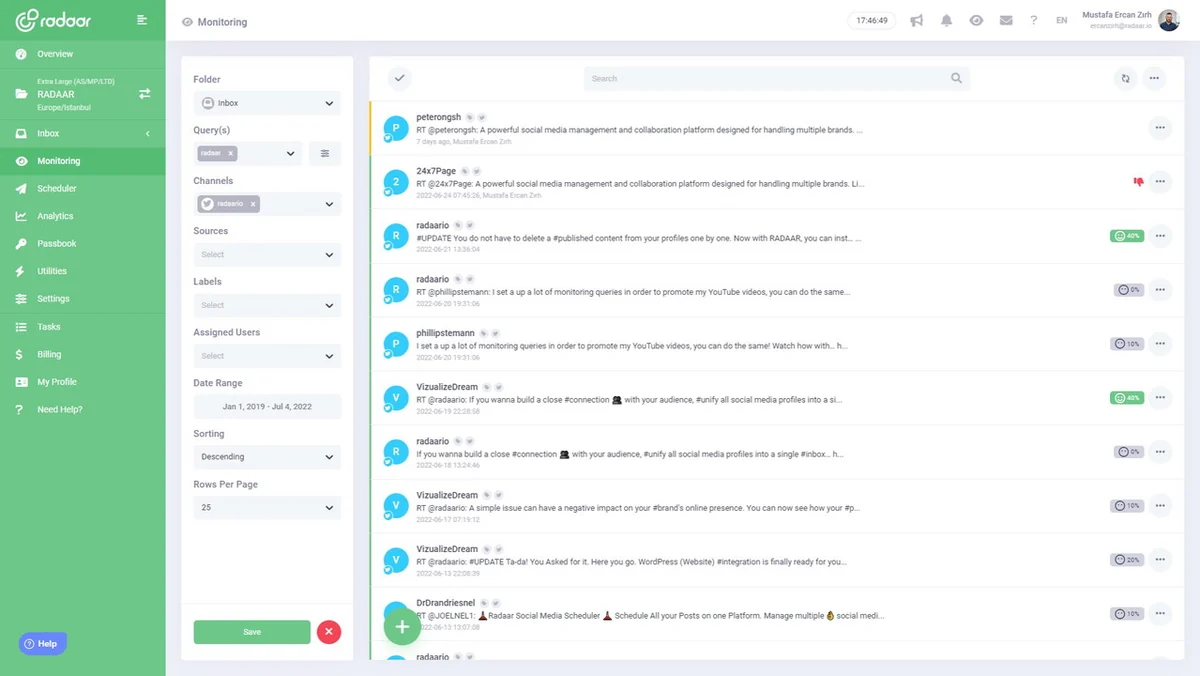Click the refresh icon above the feed
The height and width of the screenshot is (676, 1200).
pos(1126,78)
